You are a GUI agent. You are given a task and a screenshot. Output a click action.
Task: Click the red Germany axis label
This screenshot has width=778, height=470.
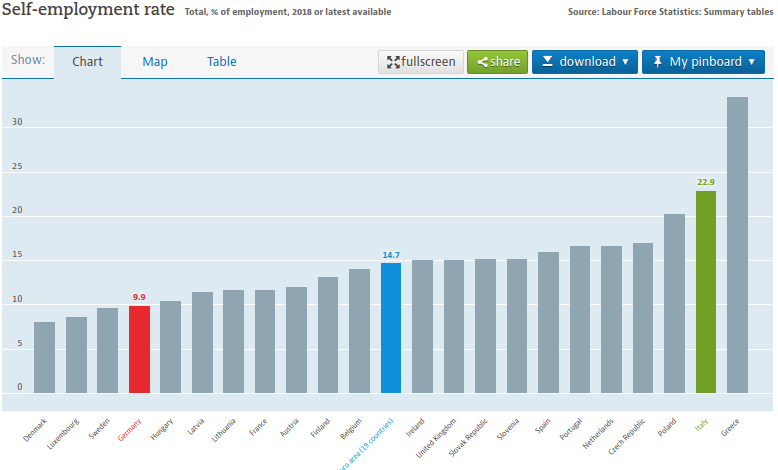click(129, 430)
